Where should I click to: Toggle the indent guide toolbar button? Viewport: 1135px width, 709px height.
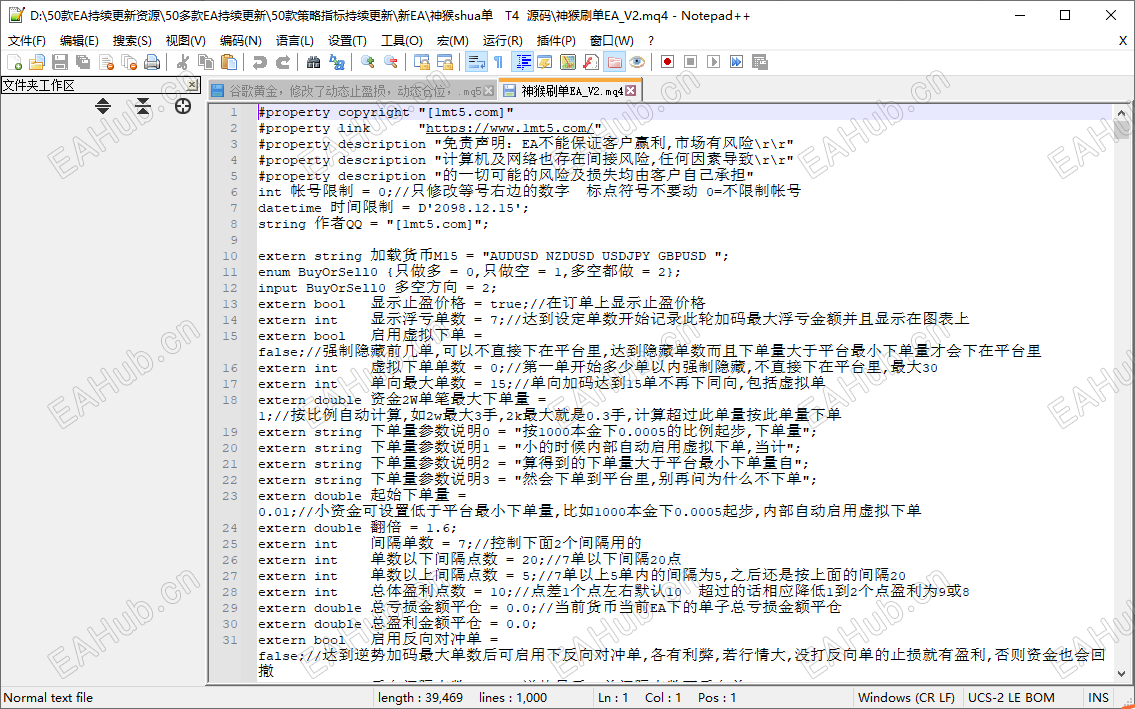pyautogui.click(x=522, y=62)
